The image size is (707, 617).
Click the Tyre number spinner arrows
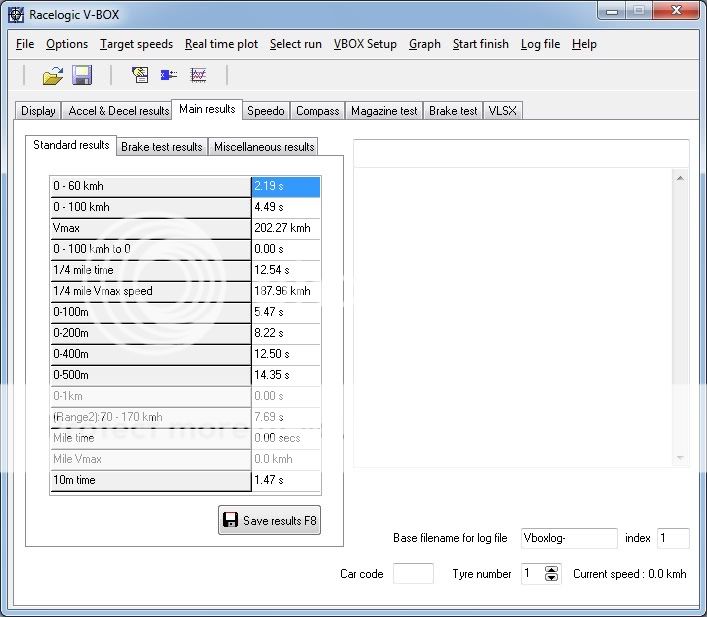pos(551,574)
